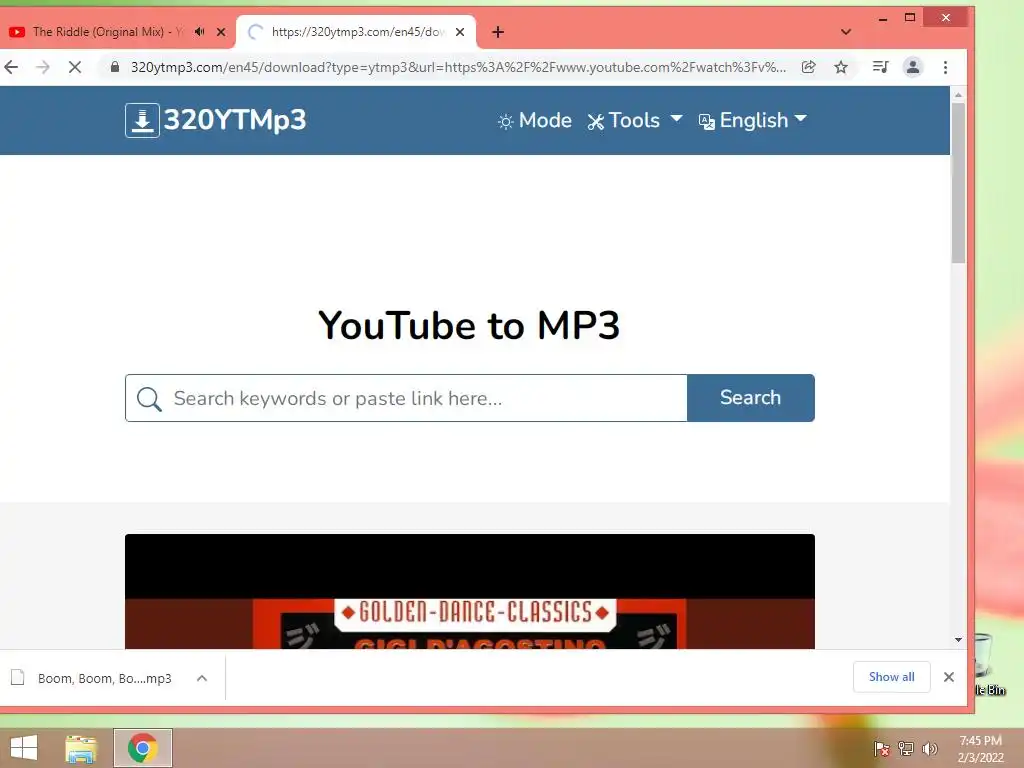
Task: Open File Explorer from the taskbar
Action: pos(80,748)
